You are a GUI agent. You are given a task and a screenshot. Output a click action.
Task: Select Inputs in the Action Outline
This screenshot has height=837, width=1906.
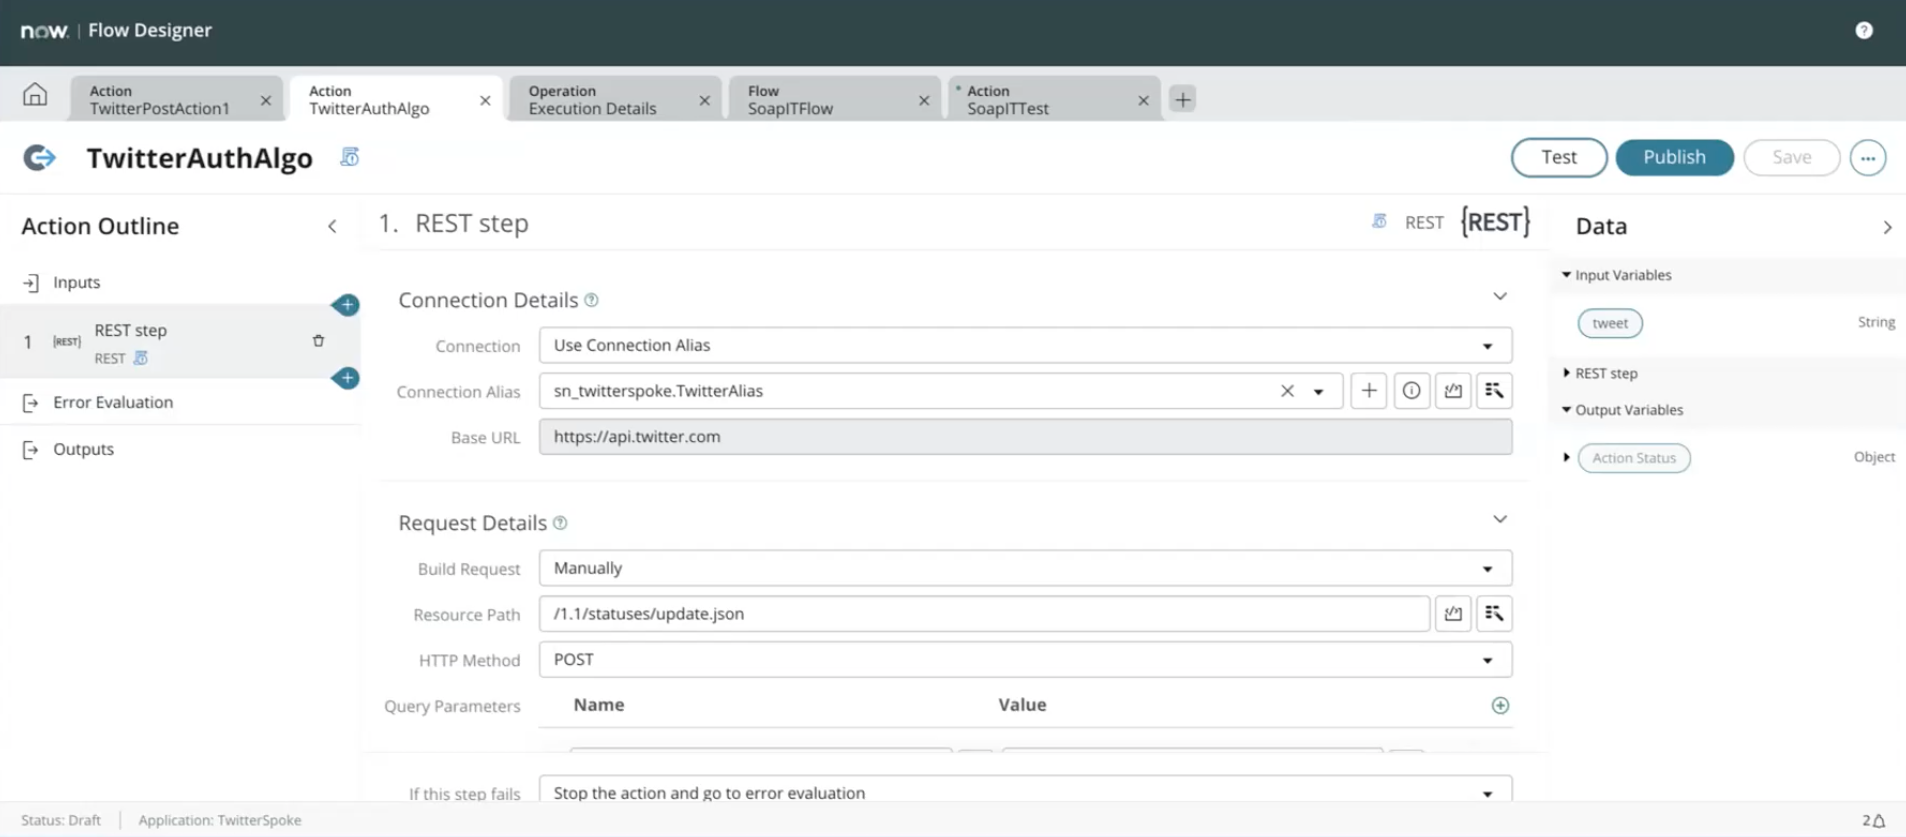coord(77,282)
